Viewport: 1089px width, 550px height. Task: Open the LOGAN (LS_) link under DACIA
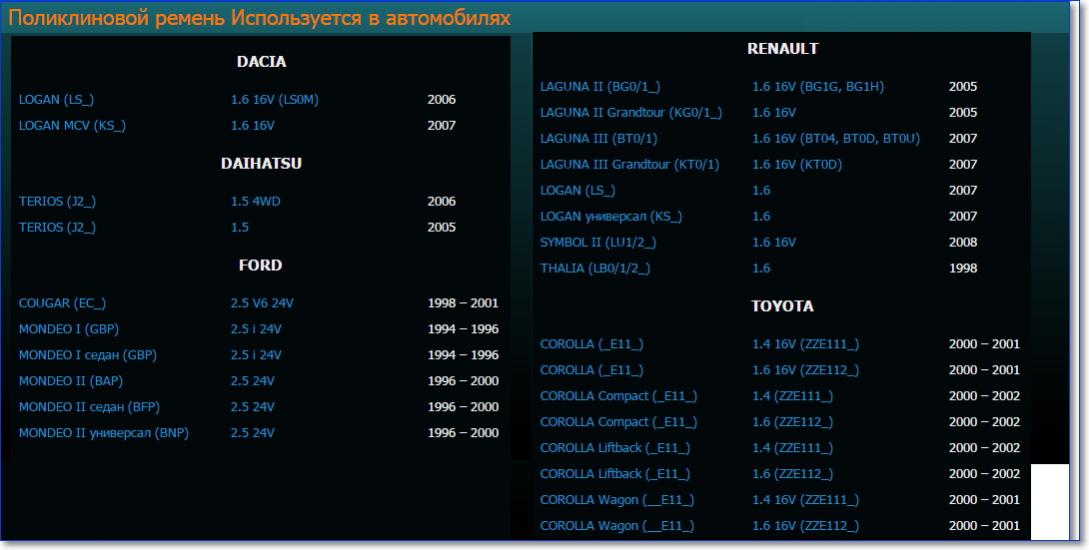[56, 99]
